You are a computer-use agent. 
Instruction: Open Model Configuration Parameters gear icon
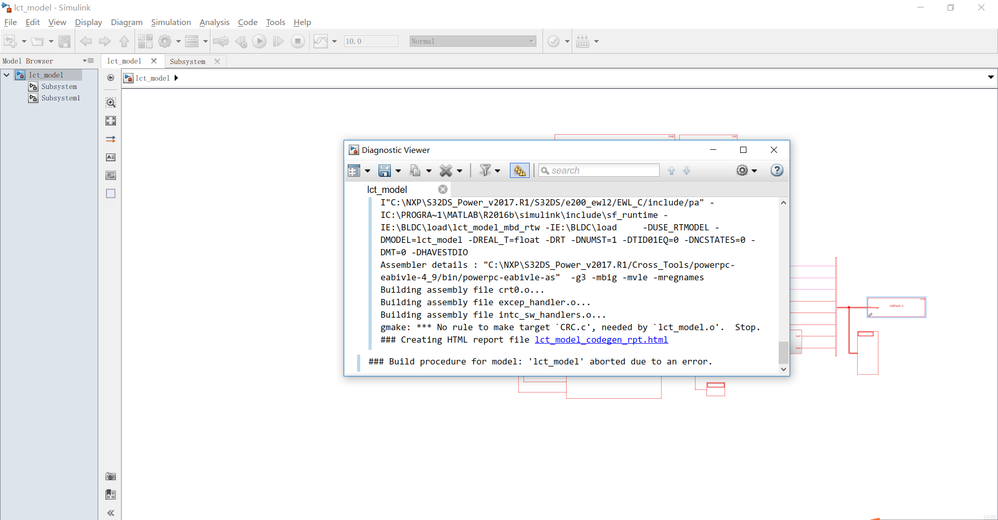coord(165,41)
